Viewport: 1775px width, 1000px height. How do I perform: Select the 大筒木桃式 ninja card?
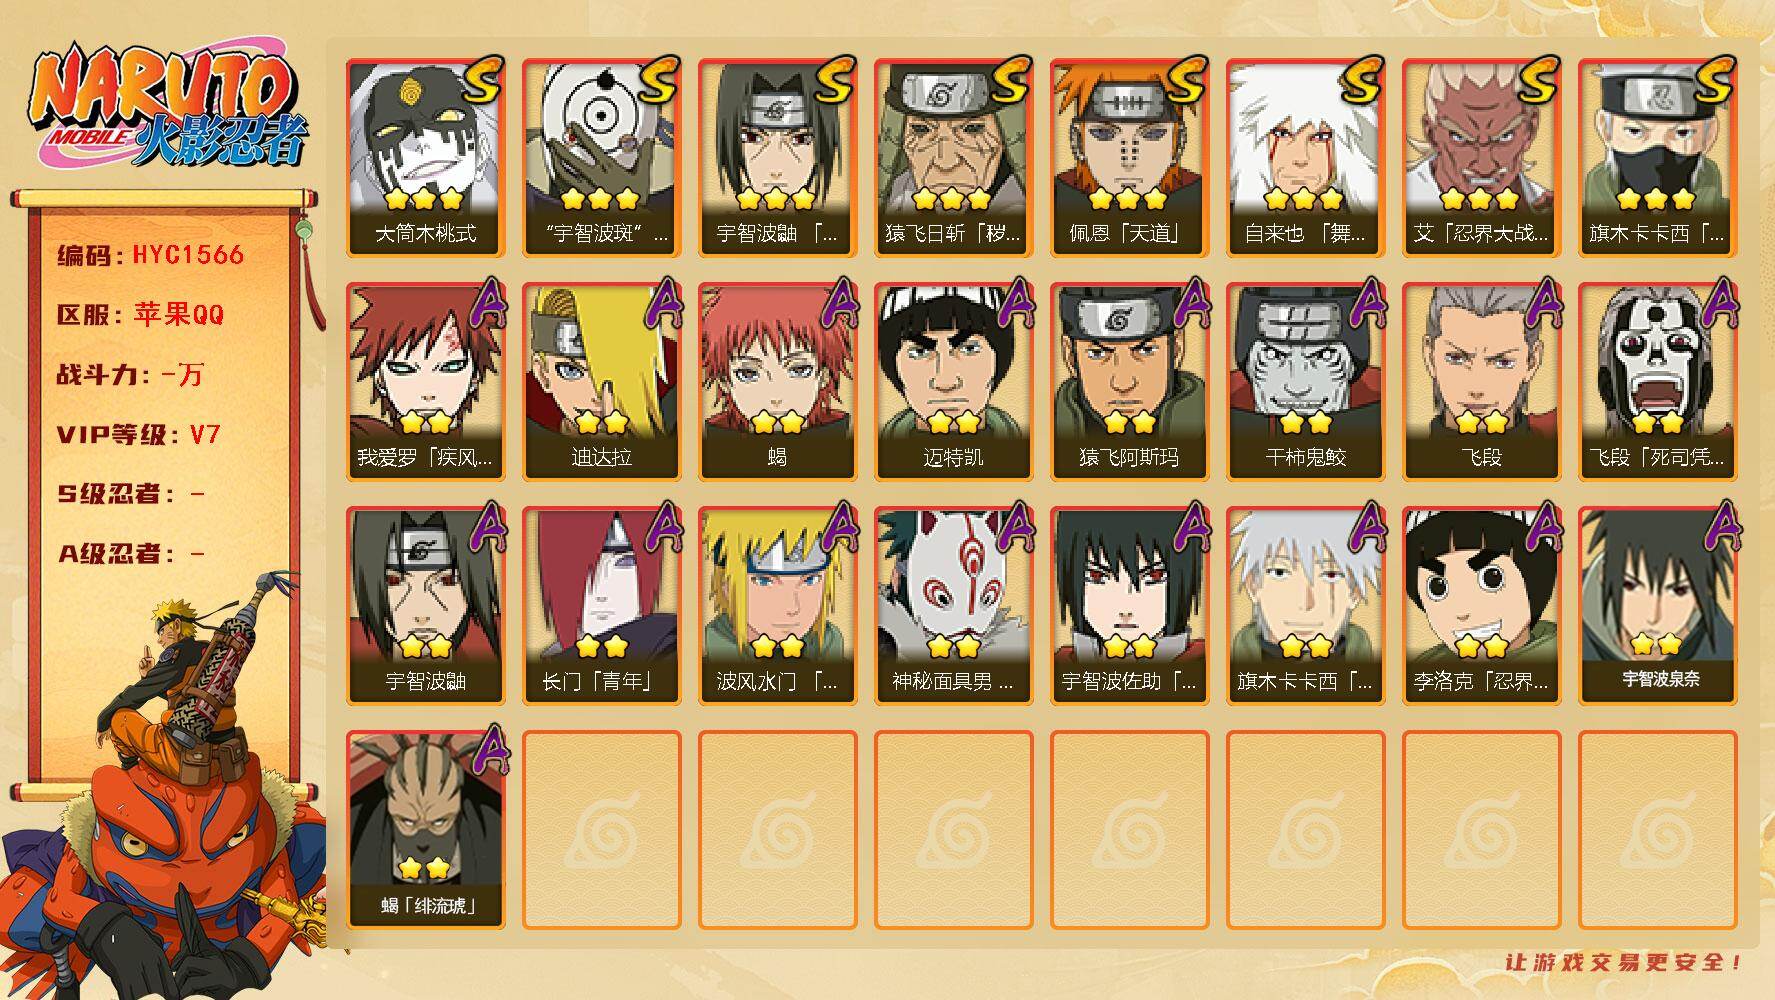coord(426,158)
